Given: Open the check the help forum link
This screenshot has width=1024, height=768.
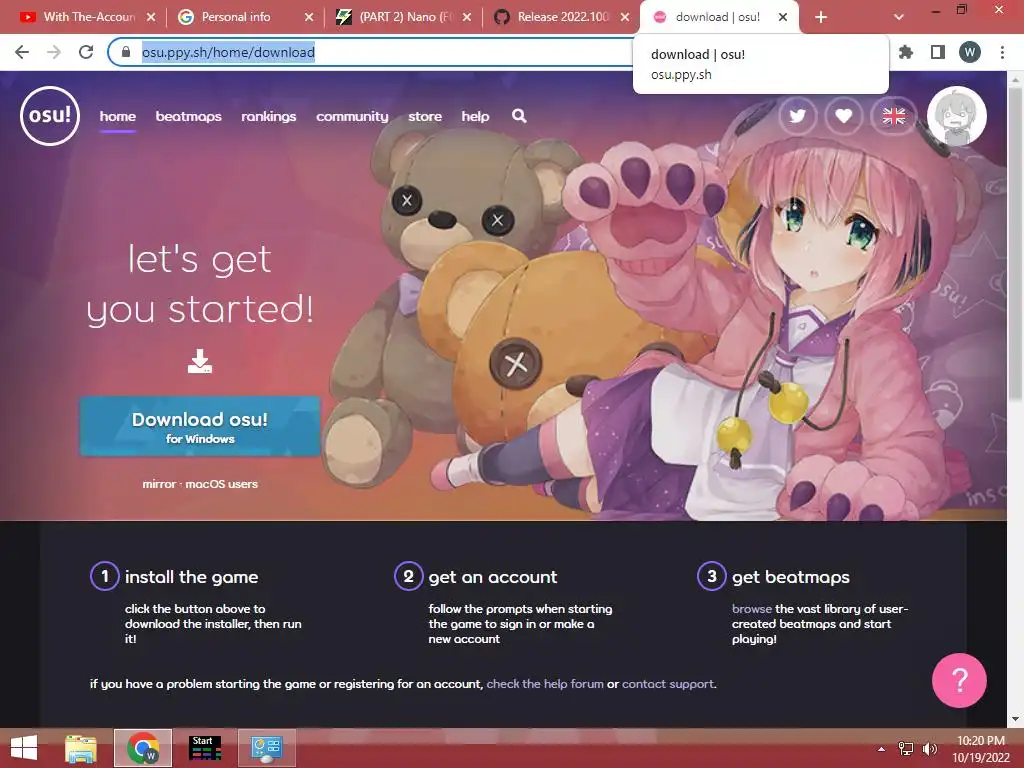Looking at the screenshot, I should (545, 684).
